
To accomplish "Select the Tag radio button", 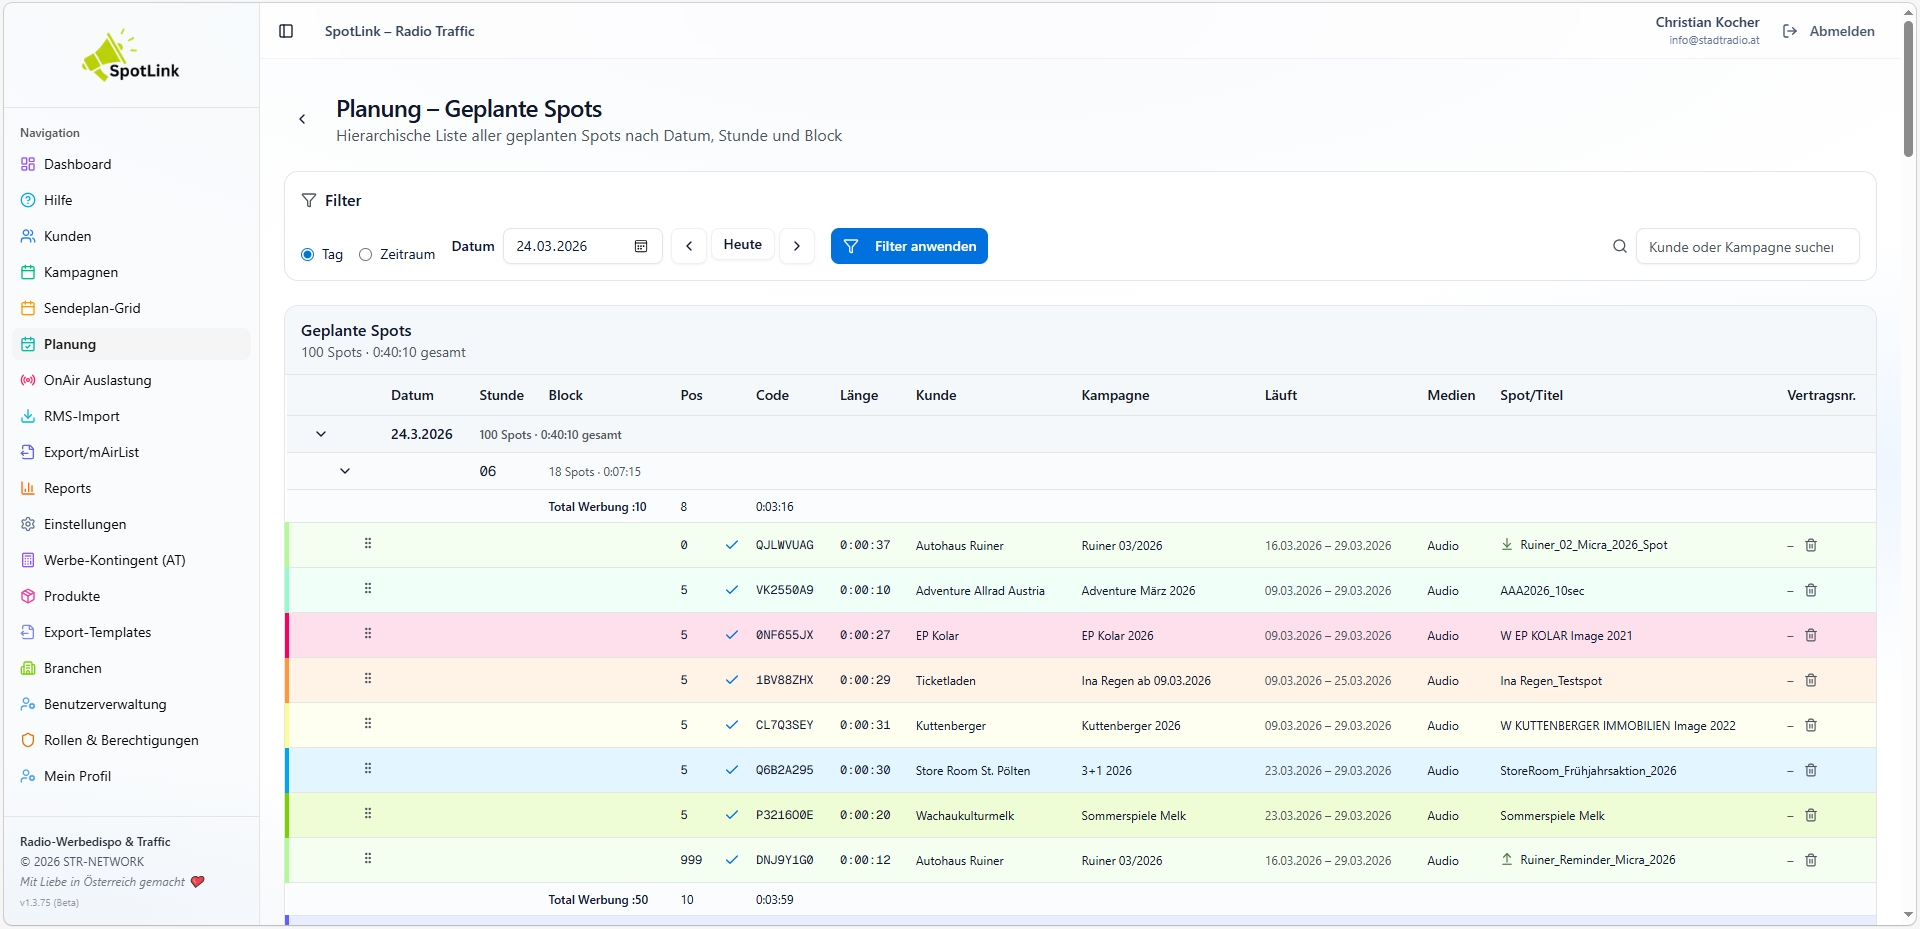I will [x=308, y=255].
